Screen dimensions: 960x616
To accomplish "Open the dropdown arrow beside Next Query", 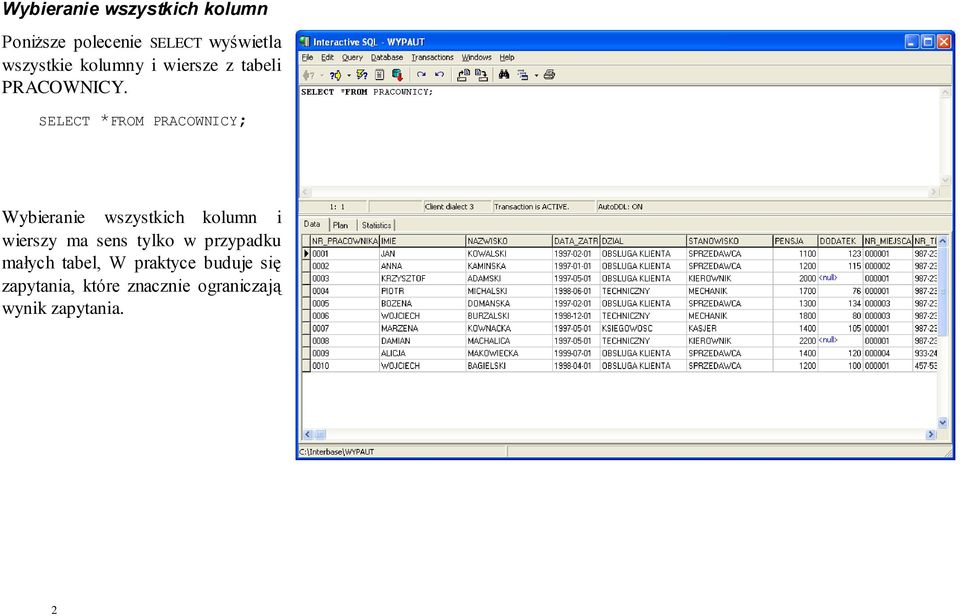I will (x=349, y=75).
